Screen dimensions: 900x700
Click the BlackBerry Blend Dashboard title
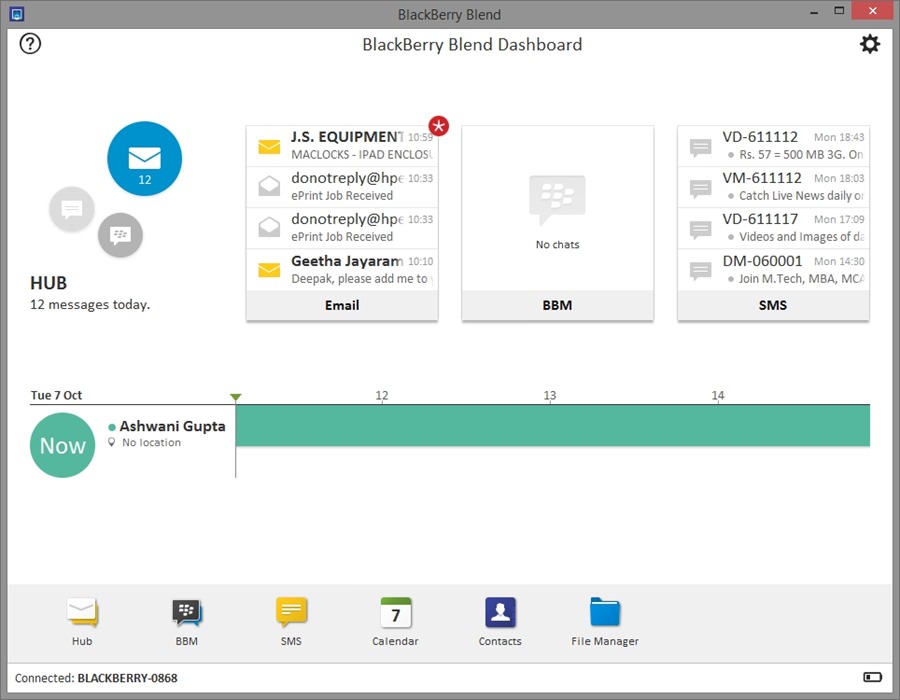coord(472,45)
